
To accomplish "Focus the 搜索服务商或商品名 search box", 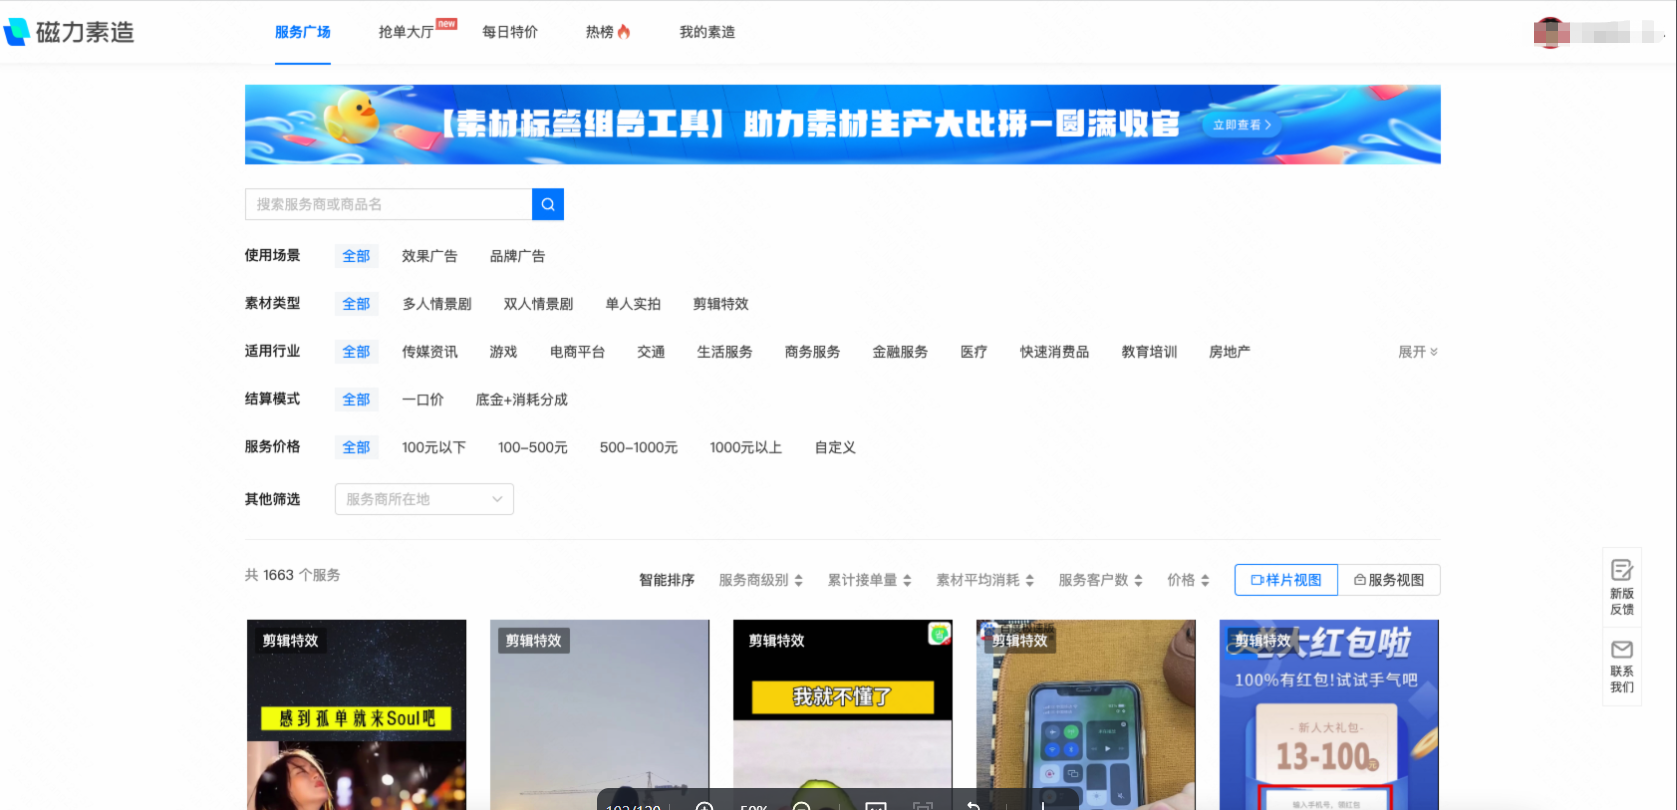I will 388,204.
